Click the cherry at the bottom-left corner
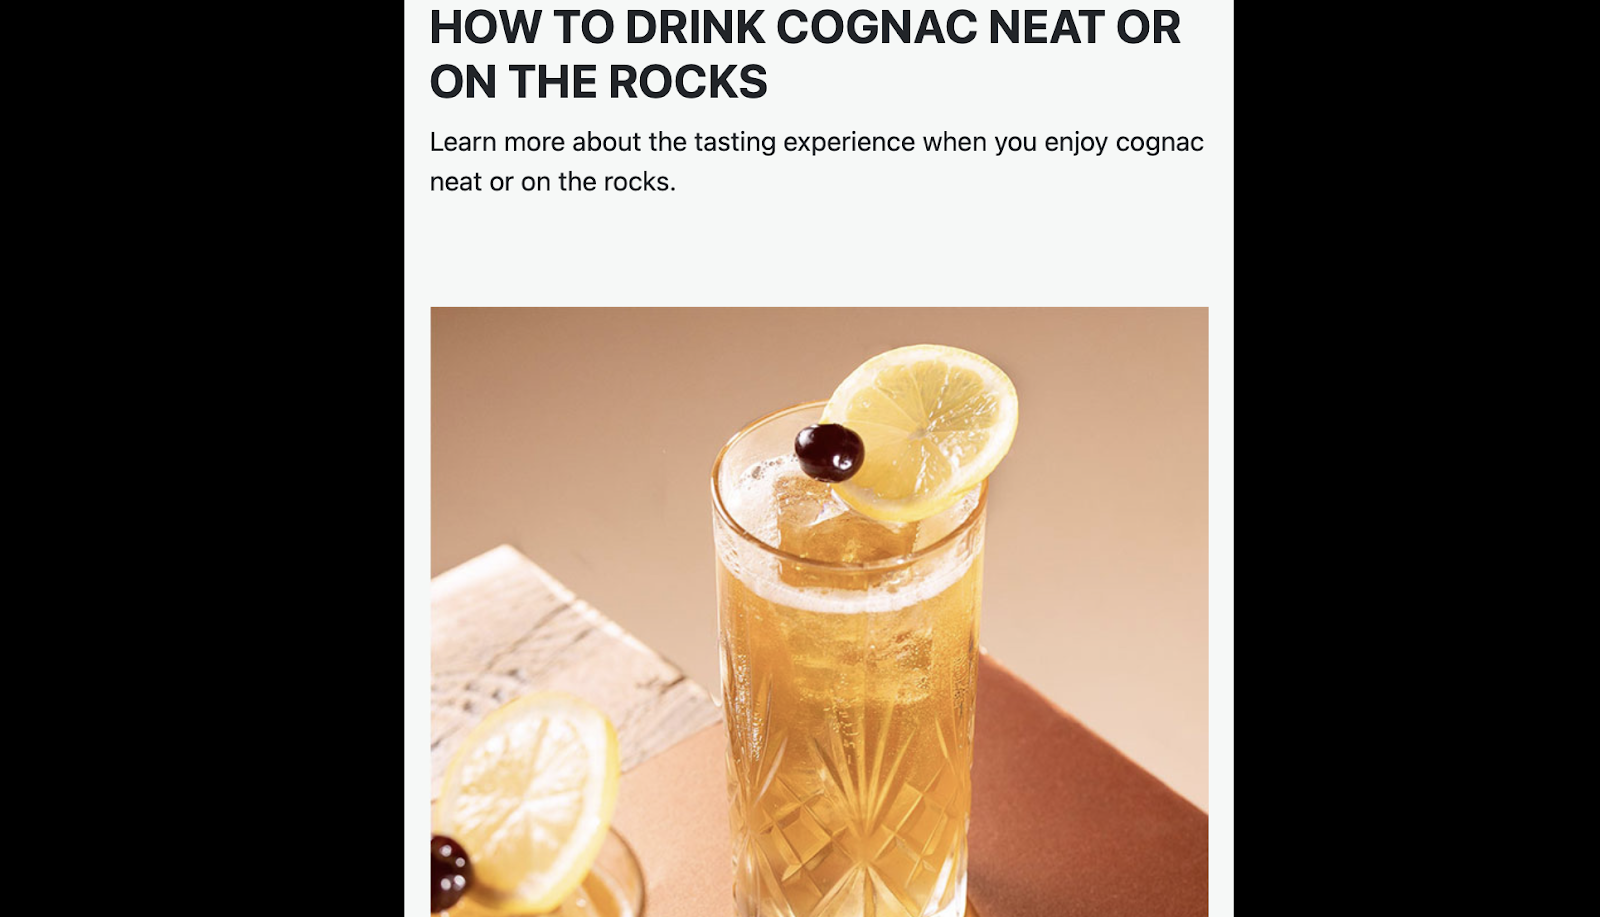1600x917 pixels. 449,873
